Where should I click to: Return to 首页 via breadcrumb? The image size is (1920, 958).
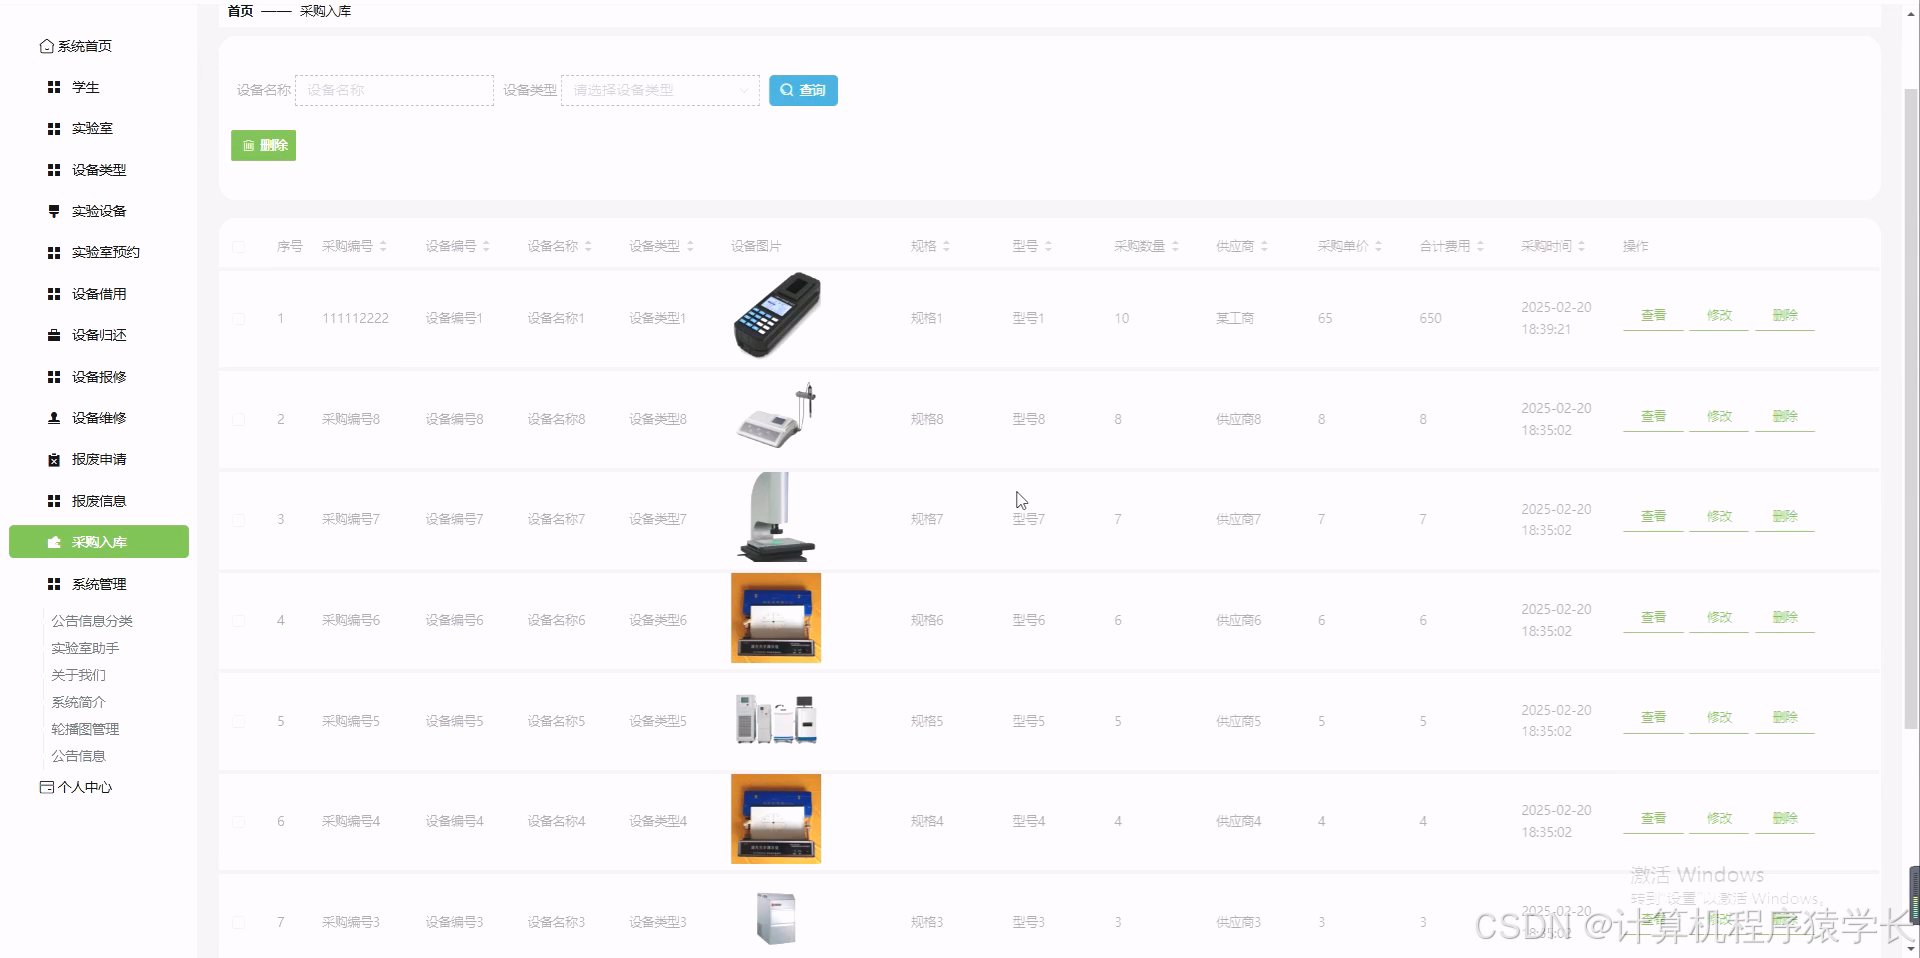tap(239, 11)
